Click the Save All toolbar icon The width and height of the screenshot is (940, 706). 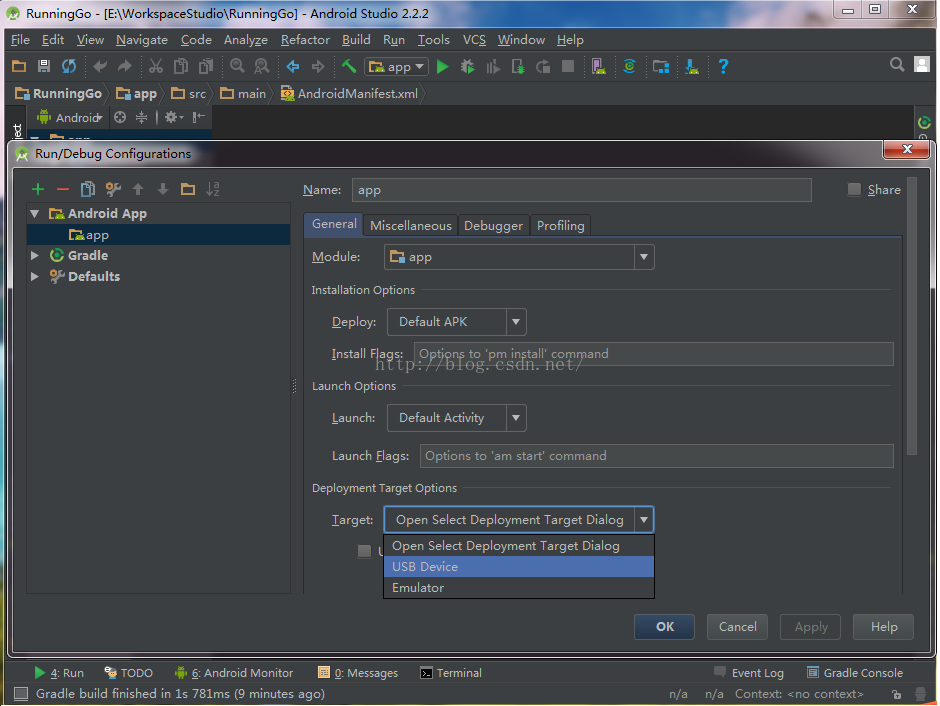44,66
